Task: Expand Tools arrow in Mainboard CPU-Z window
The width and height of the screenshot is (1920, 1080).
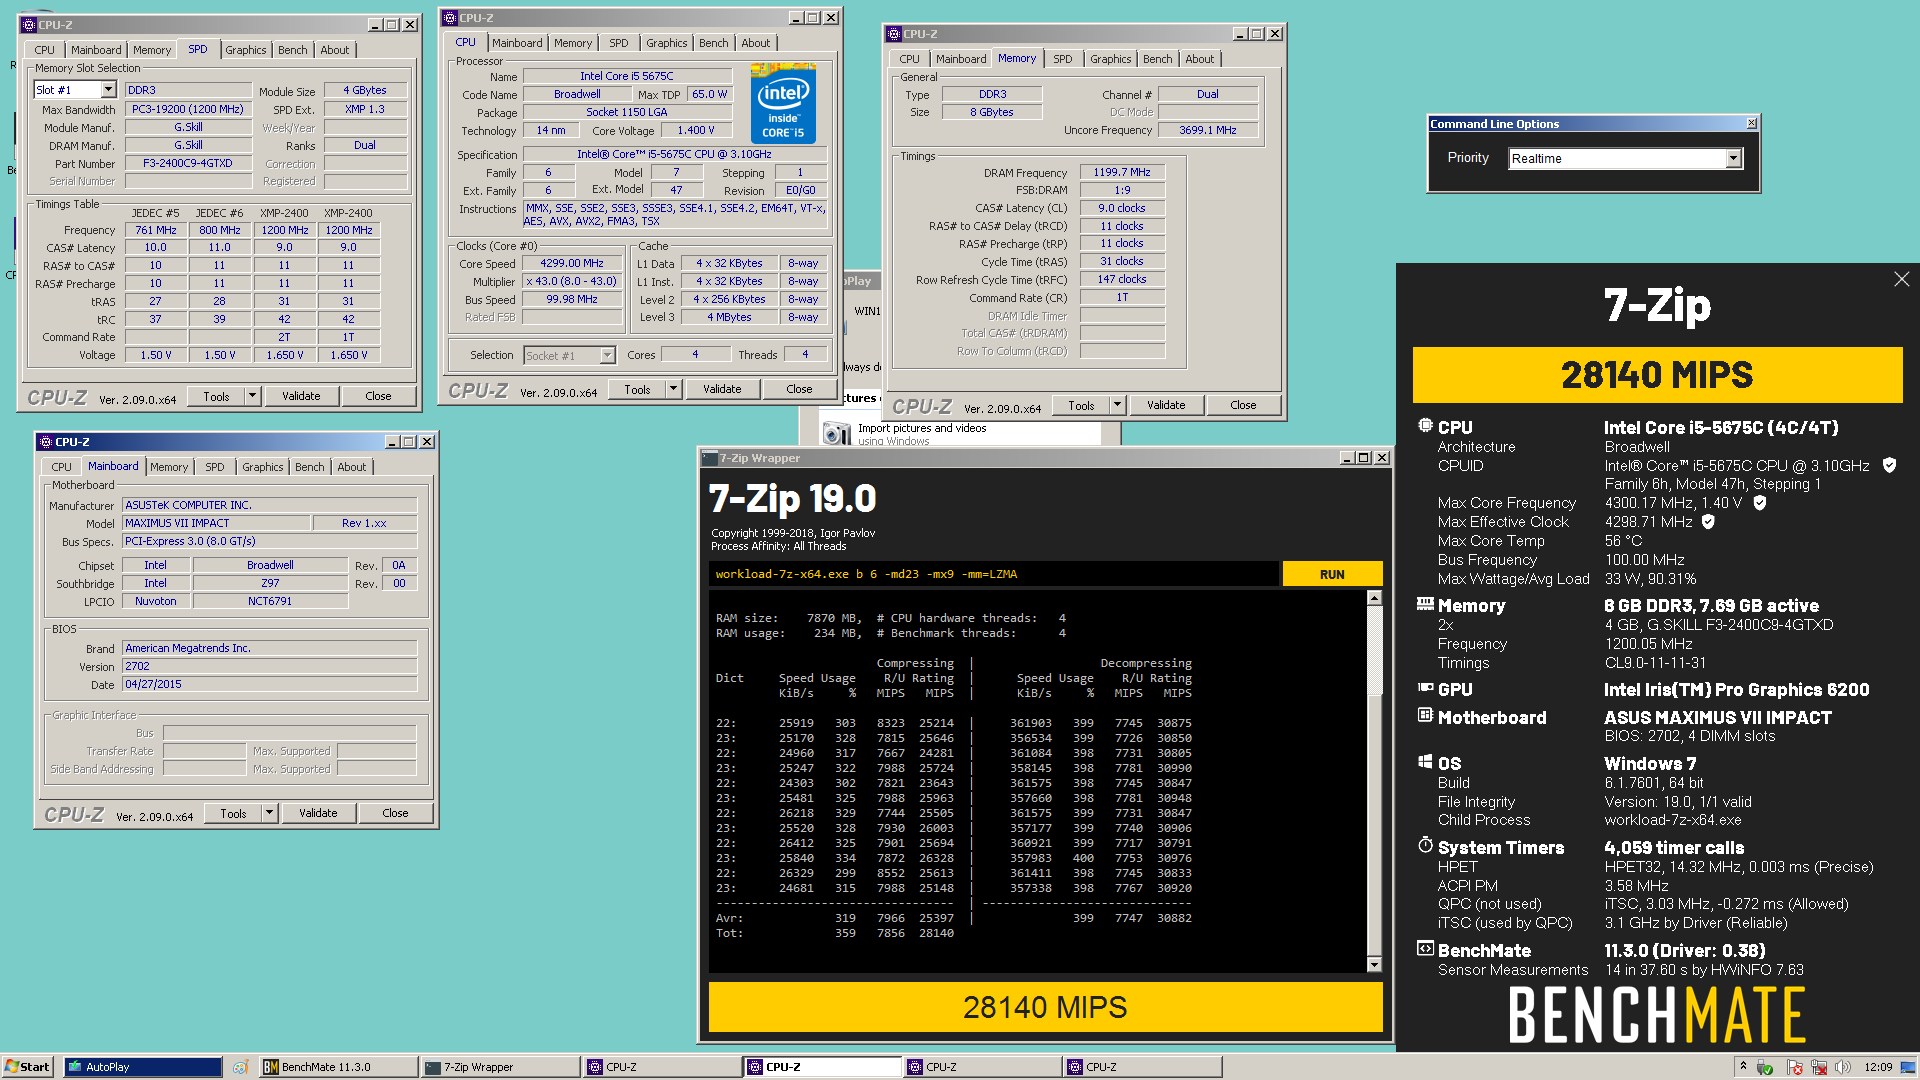Action: point(269,813)
